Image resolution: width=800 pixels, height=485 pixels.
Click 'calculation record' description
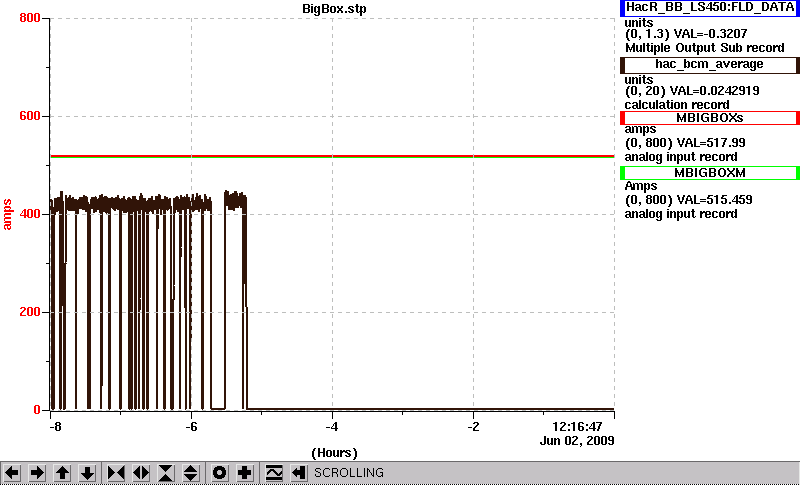click(677, 105)
